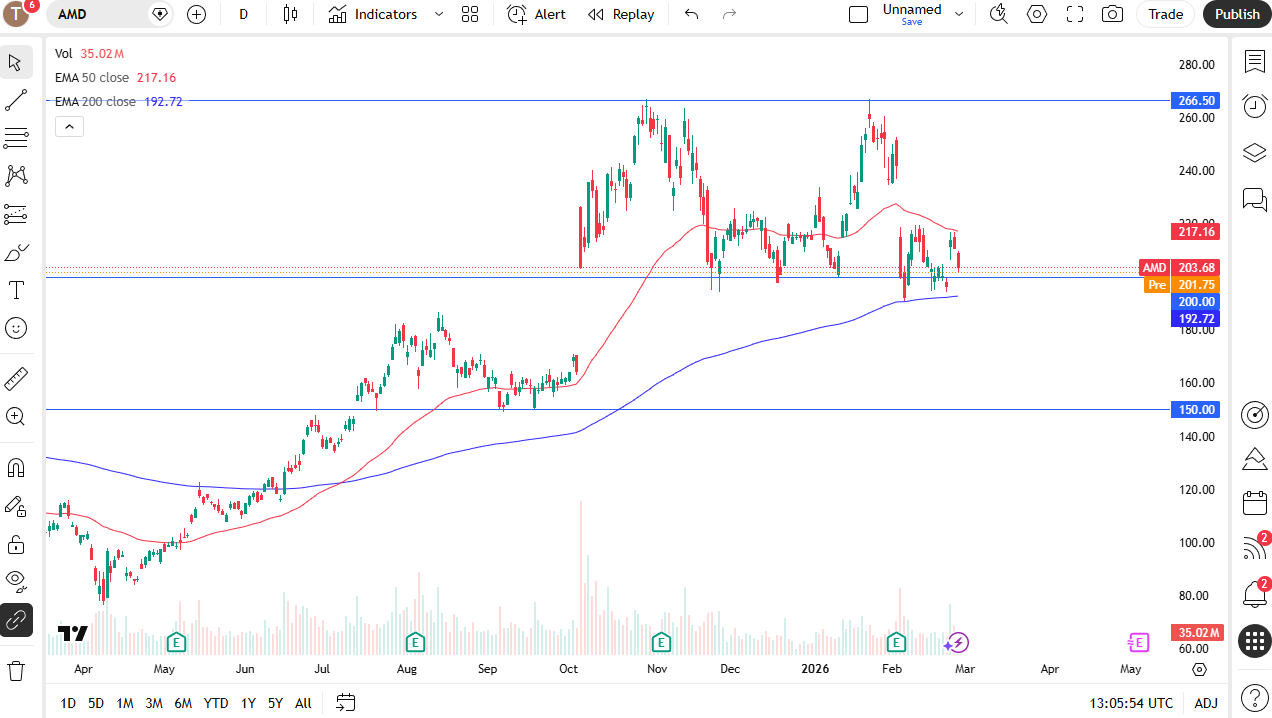Select the text annotation tool
This screenshot has width=1272, height=718.
(x=16, y=290)
